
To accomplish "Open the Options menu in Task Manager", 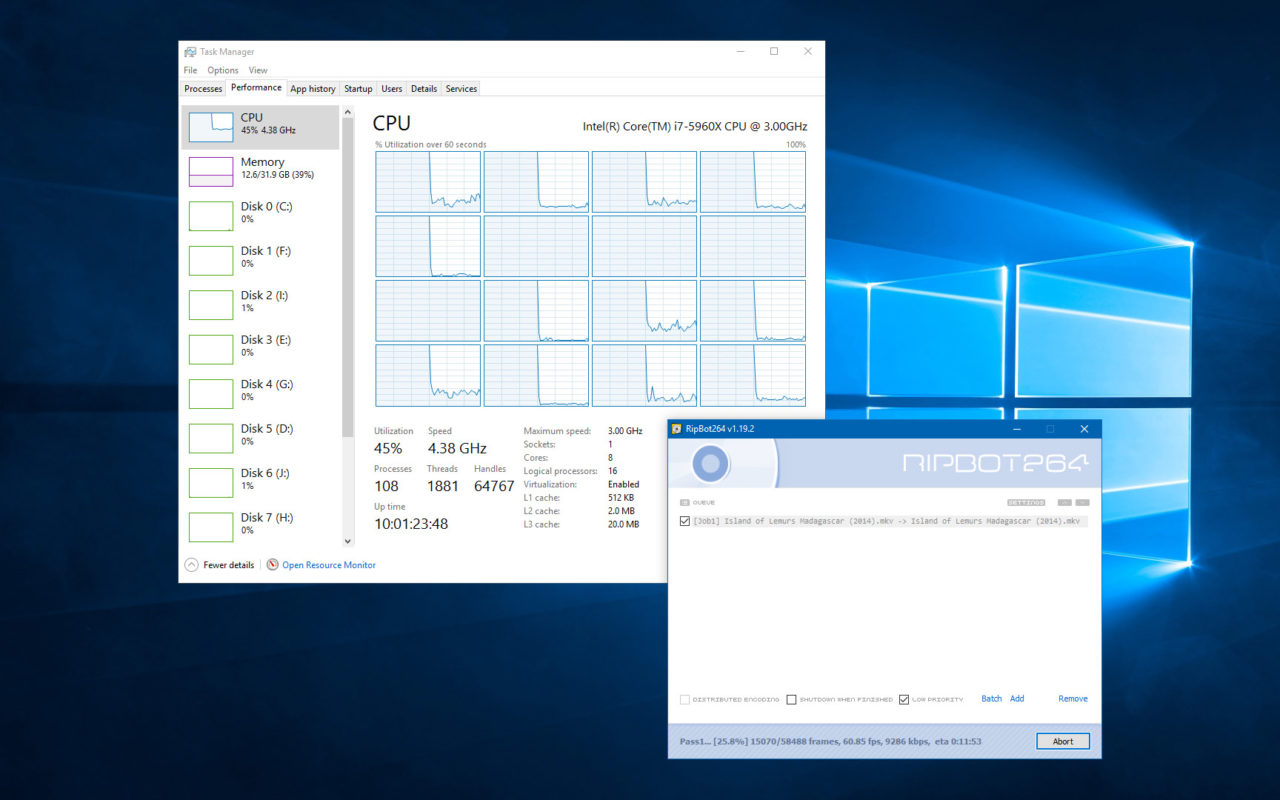I will pos(222,70).
